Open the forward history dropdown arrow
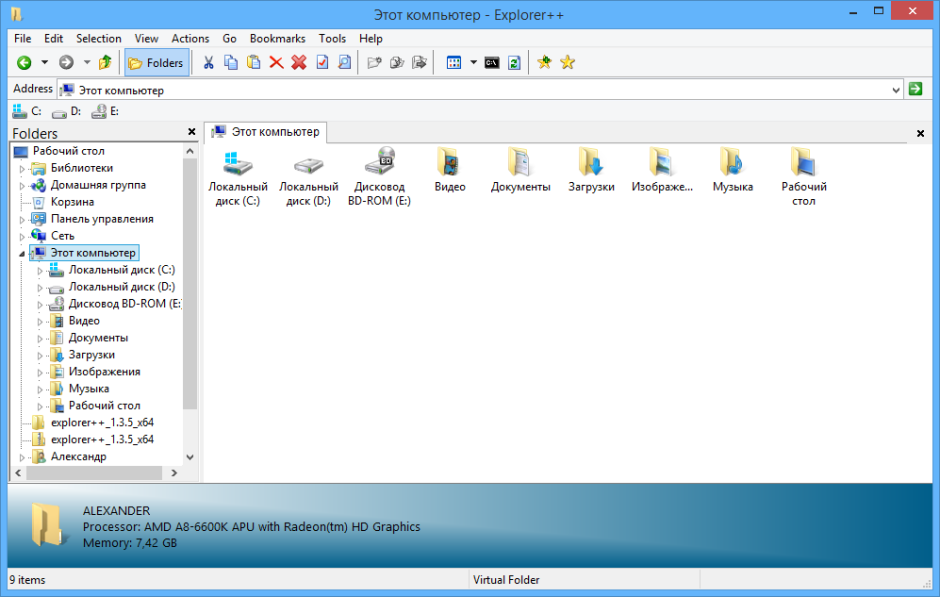The height and width of the screenshot is (597, 940). pyautogui.click(x=86, y=62)
